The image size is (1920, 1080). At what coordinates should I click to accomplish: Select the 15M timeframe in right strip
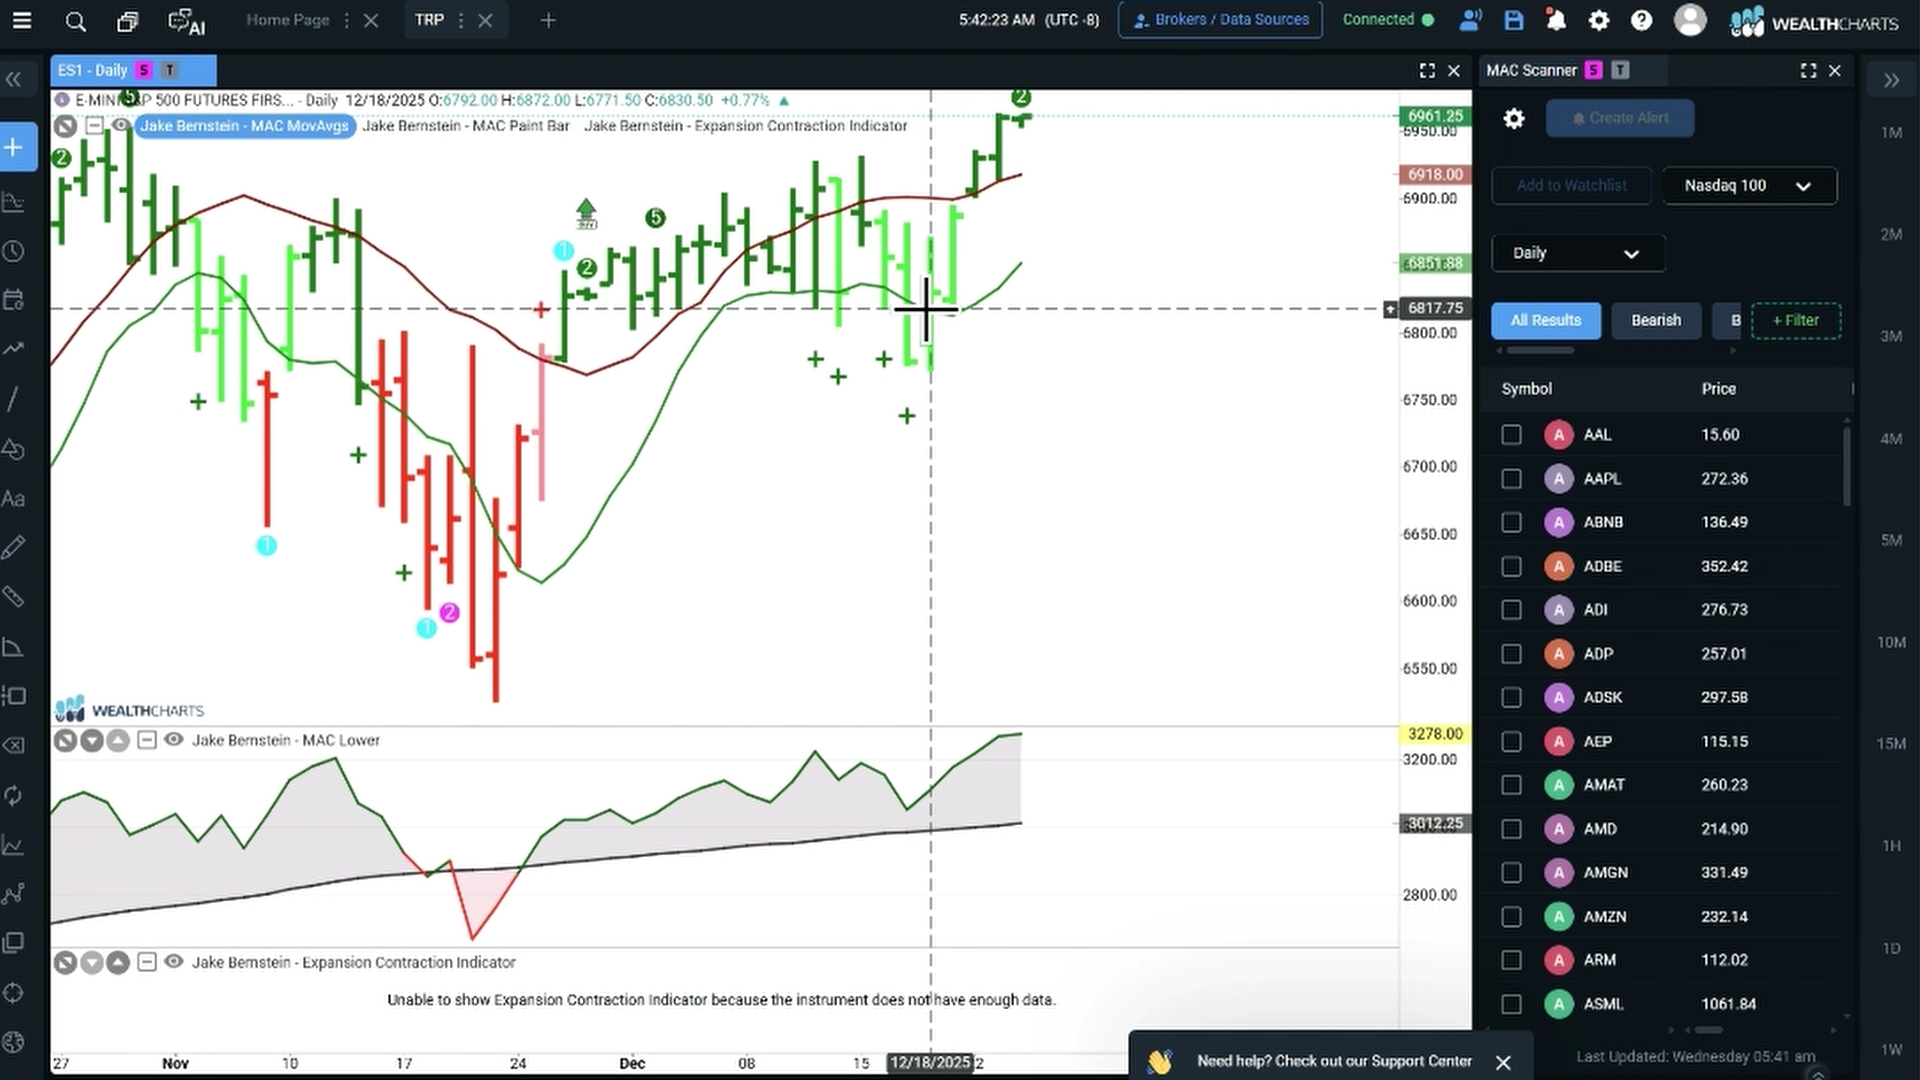[1890, 744]
